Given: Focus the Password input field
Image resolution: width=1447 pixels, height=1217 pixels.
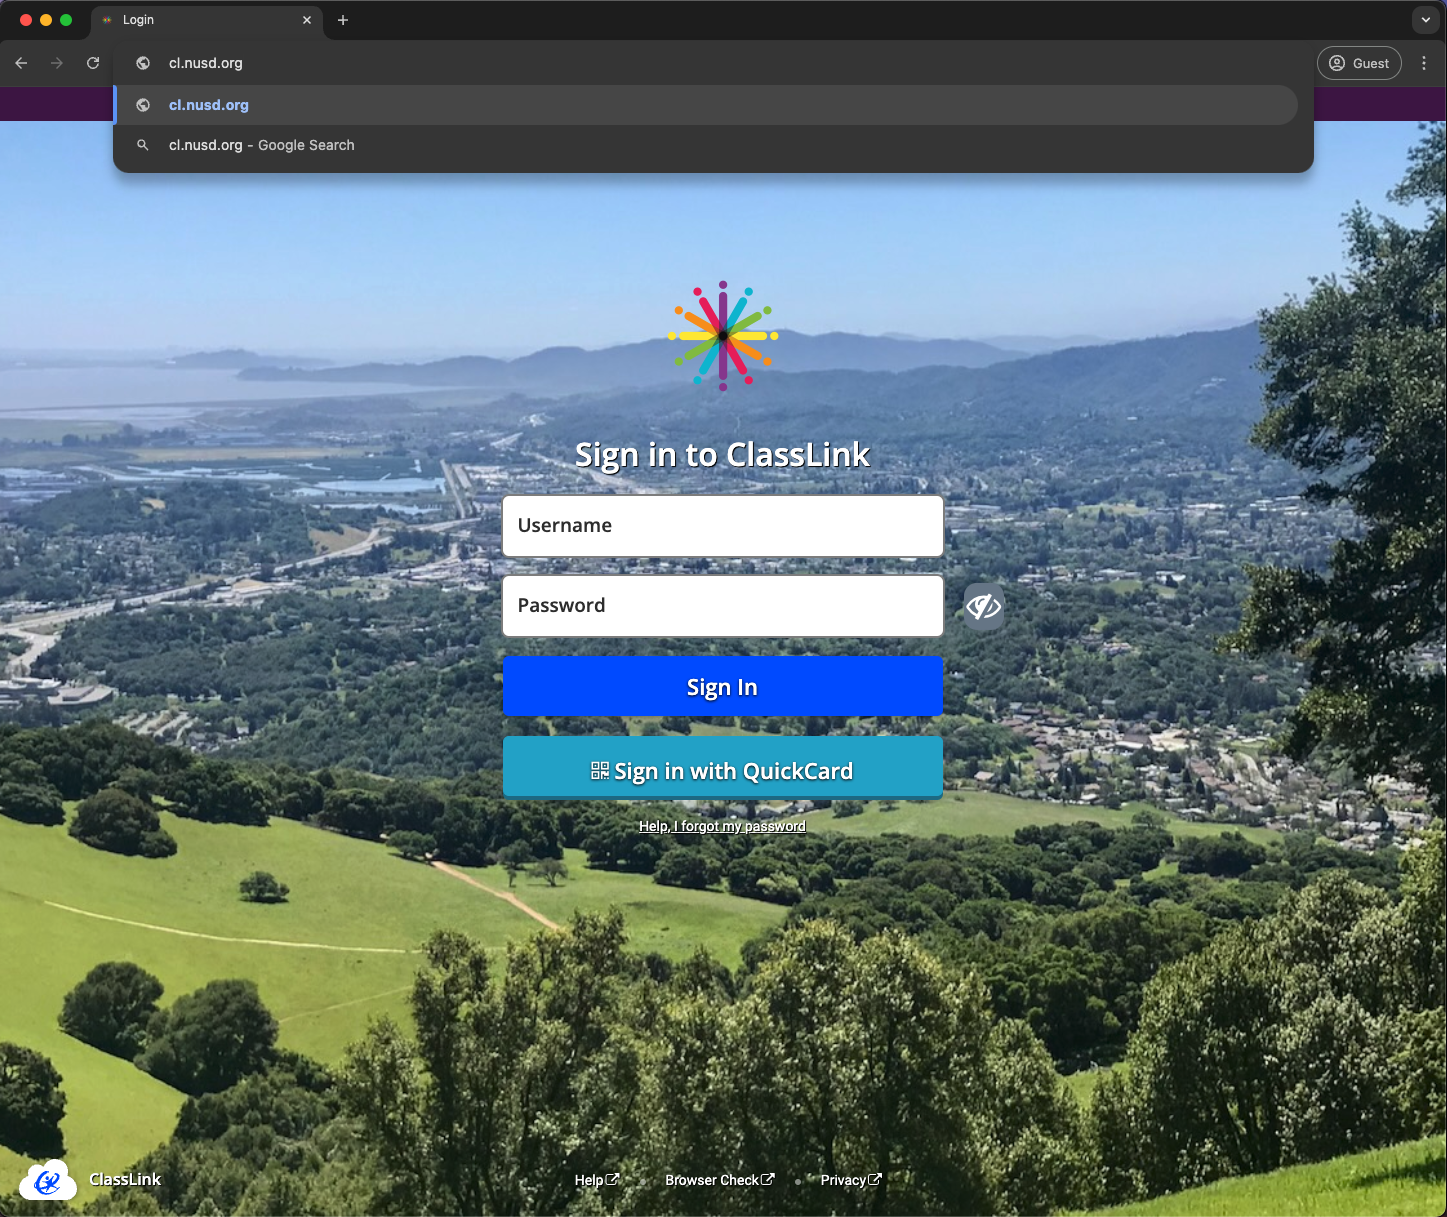Looking at the screenshot, I should (x=722, y=606).
